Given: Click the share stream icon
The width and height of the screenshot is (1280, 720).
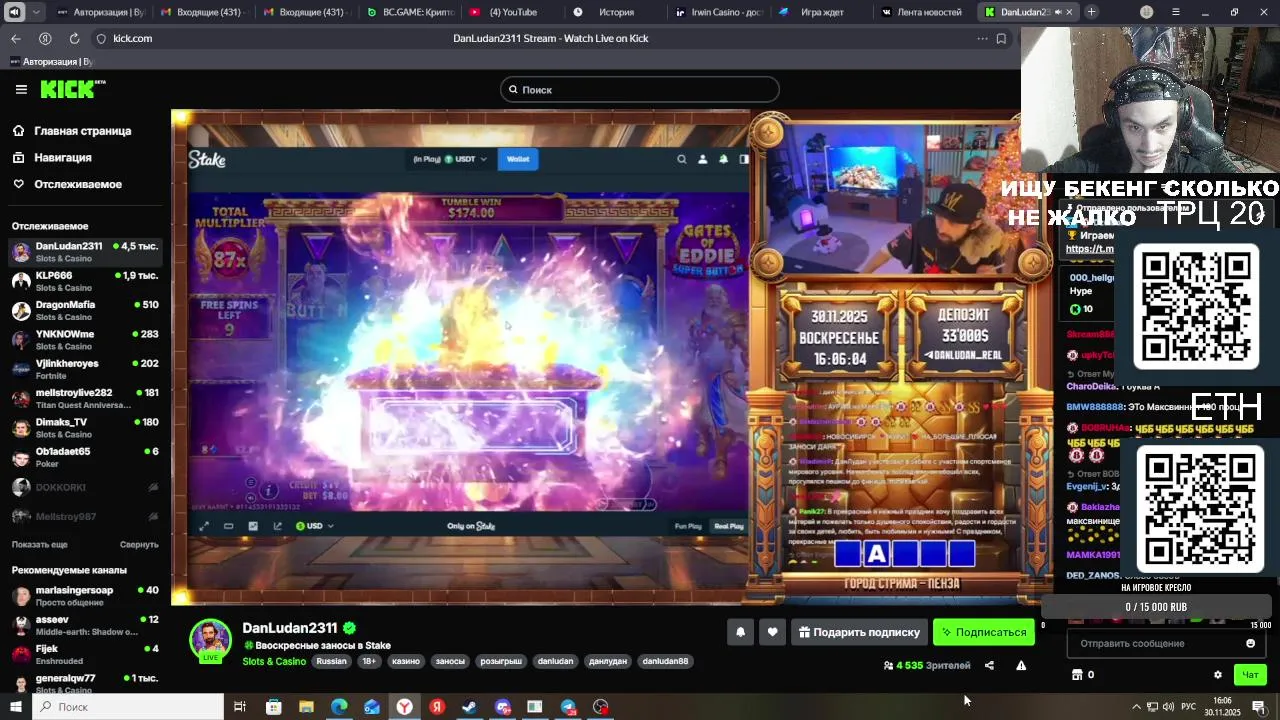Looking at the screenshot, I should point(989,665).
